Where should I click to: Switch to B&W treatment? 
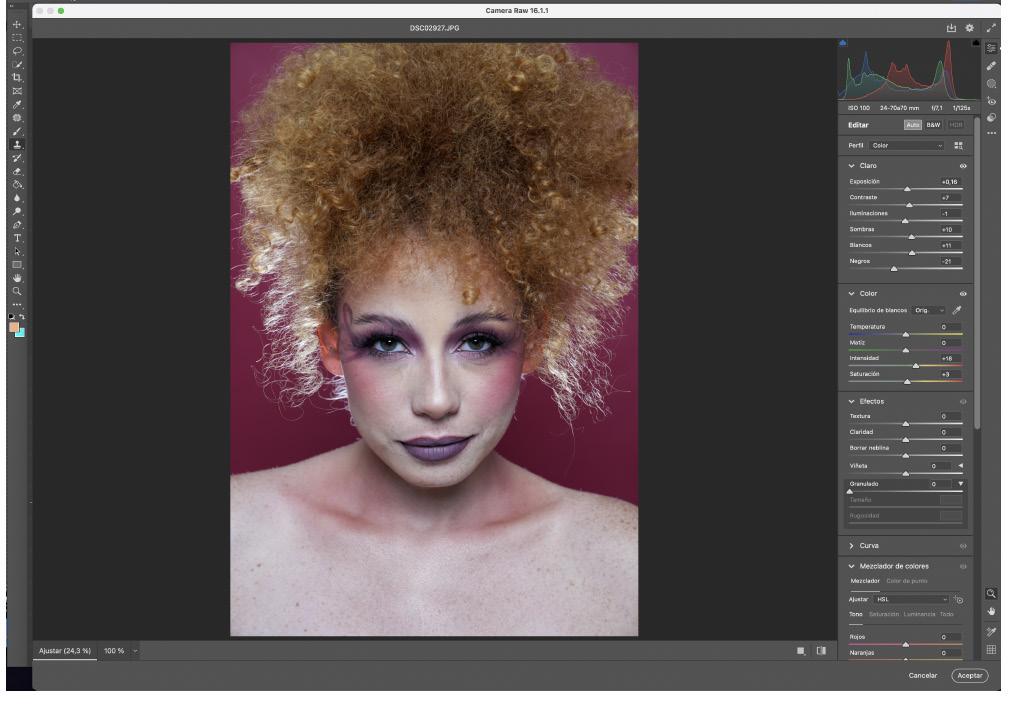coord(933,125)
